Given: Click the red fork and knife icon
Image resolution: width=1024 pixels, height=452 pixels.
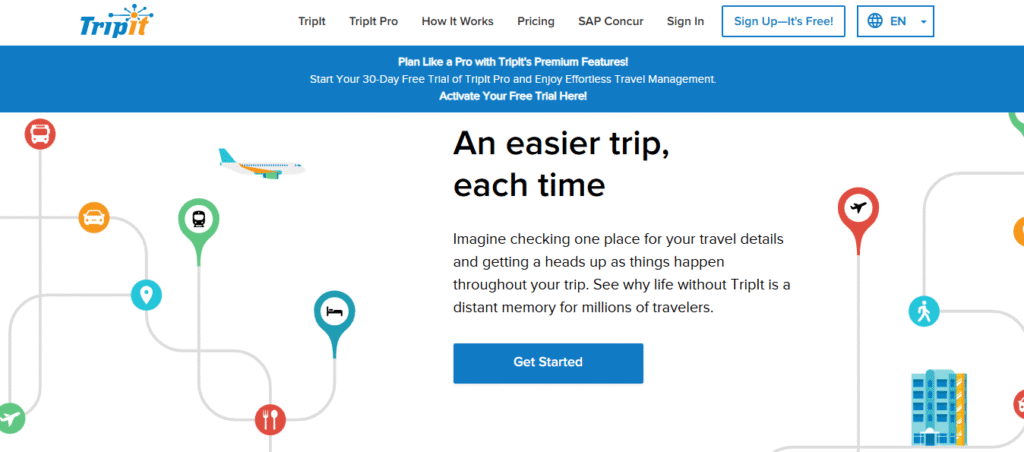Looking at the screenshot, I should 270,419.
